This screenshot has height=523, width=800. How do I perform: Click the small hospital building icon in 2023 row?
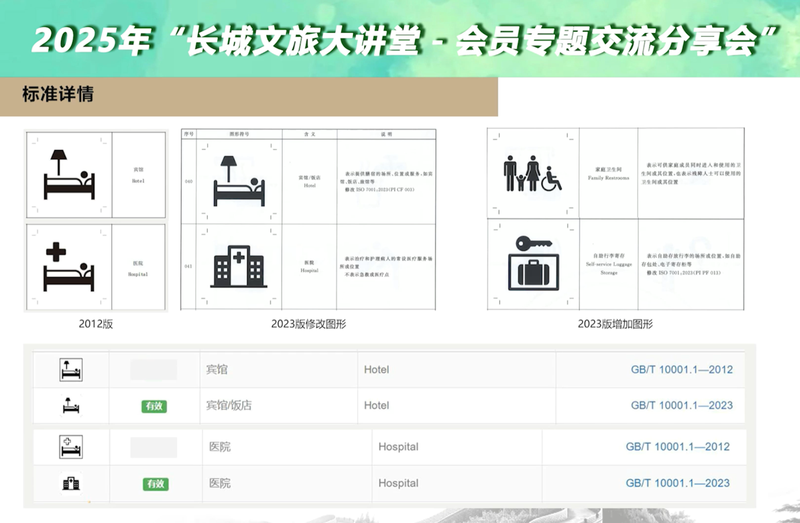(71, 483)
